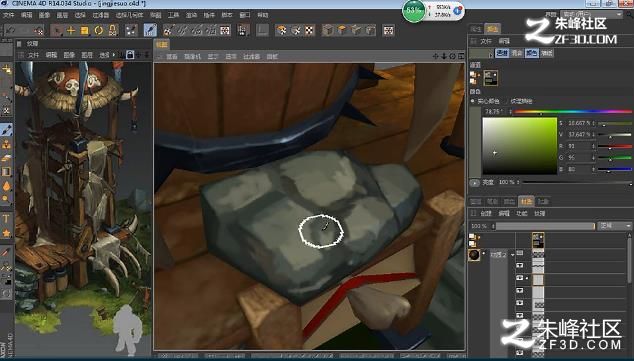Click the rainbow hue slider
This screenshot has width=634, height=361.
click(x=573, y=112)
